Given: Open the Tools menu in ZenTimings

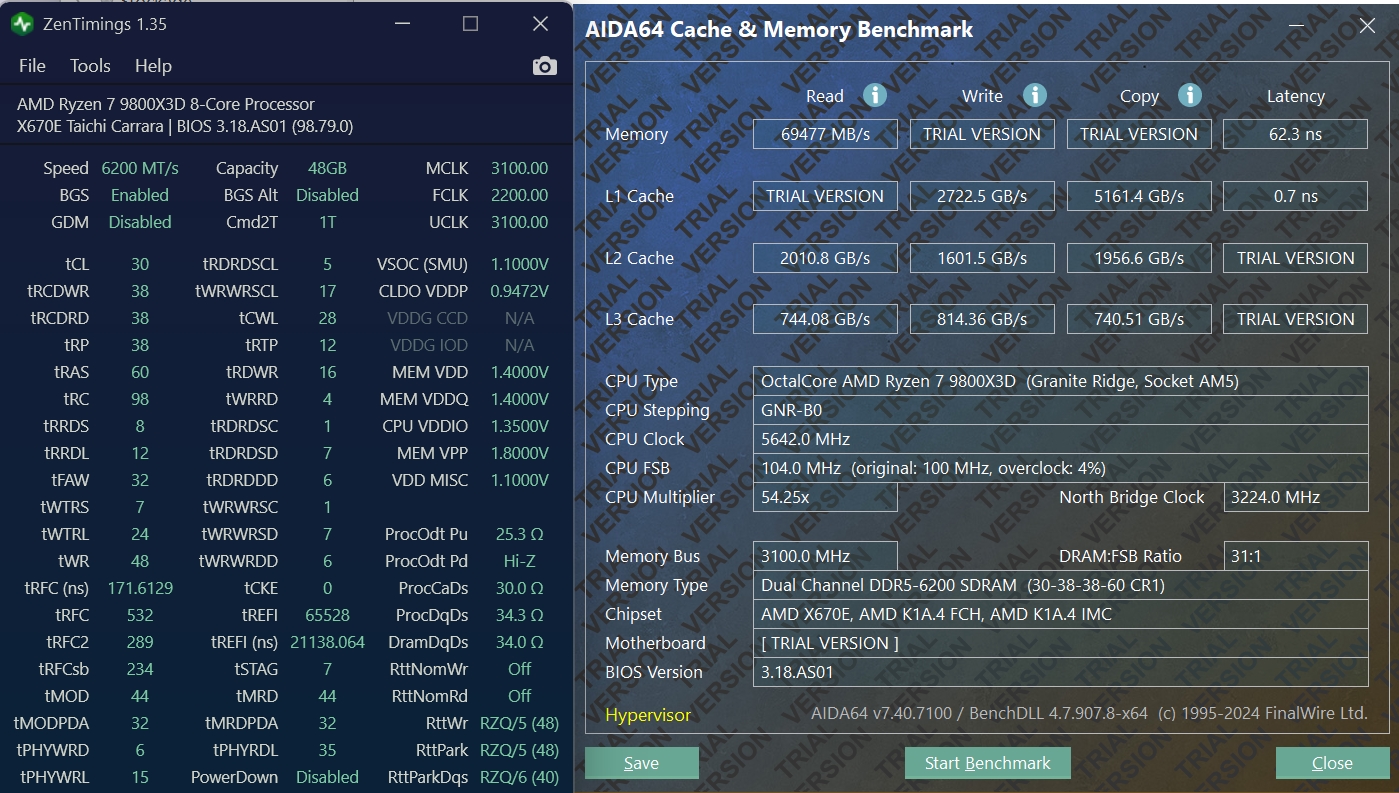Looking at the screenshot, I should (90, 66).
